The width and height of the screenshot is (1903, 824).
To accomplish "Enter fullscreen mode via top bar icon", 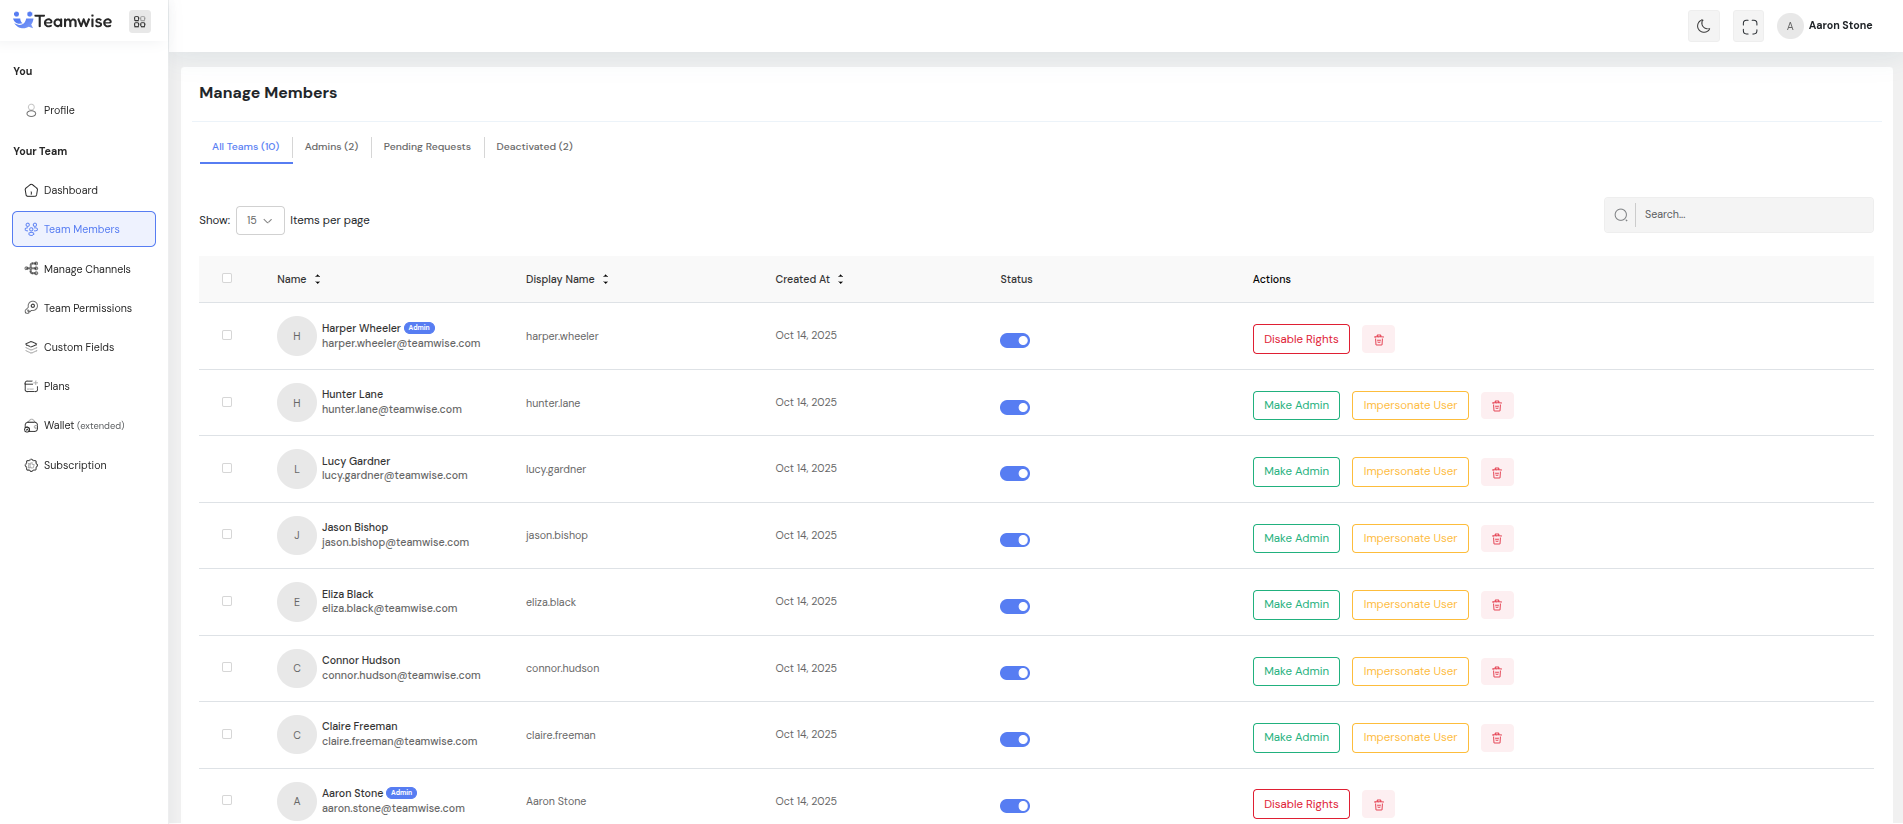I will tap(1749, 26).
